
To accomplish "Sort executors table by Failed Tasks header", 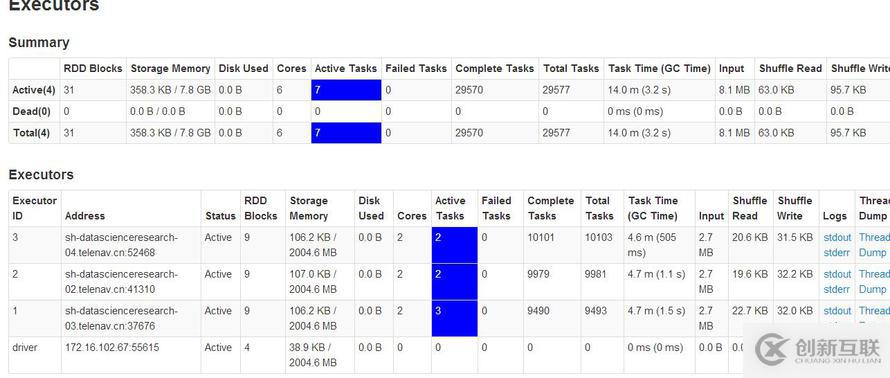I will [x=497, y=208].
